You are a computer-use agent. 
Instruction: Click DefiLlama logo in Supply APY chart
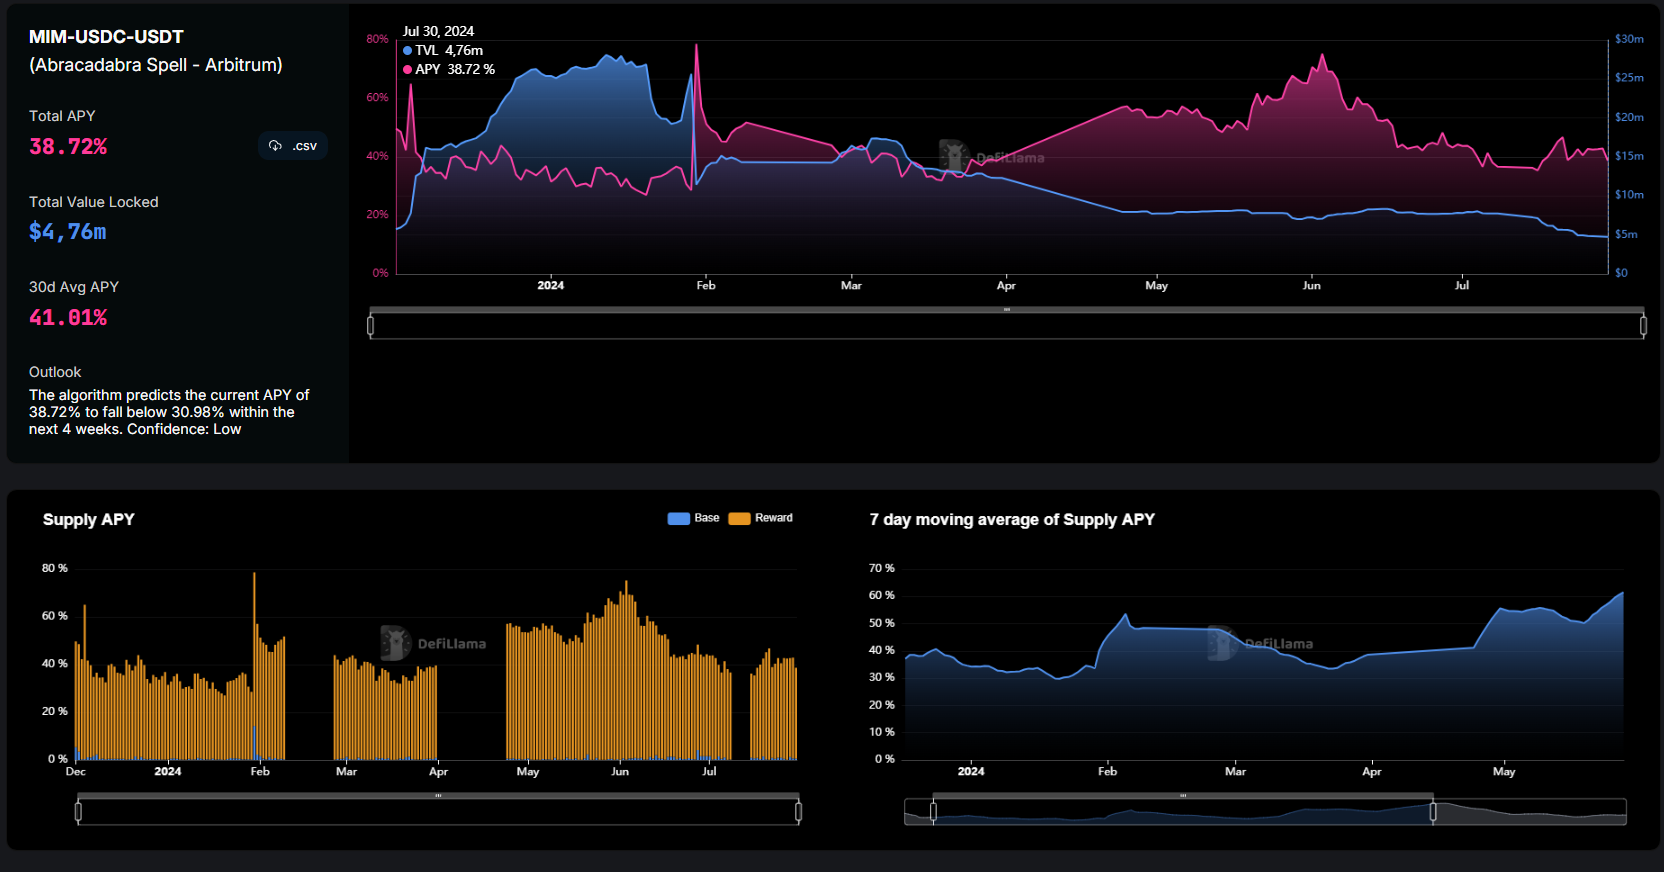pyautogui.click(x=395, y=643)
